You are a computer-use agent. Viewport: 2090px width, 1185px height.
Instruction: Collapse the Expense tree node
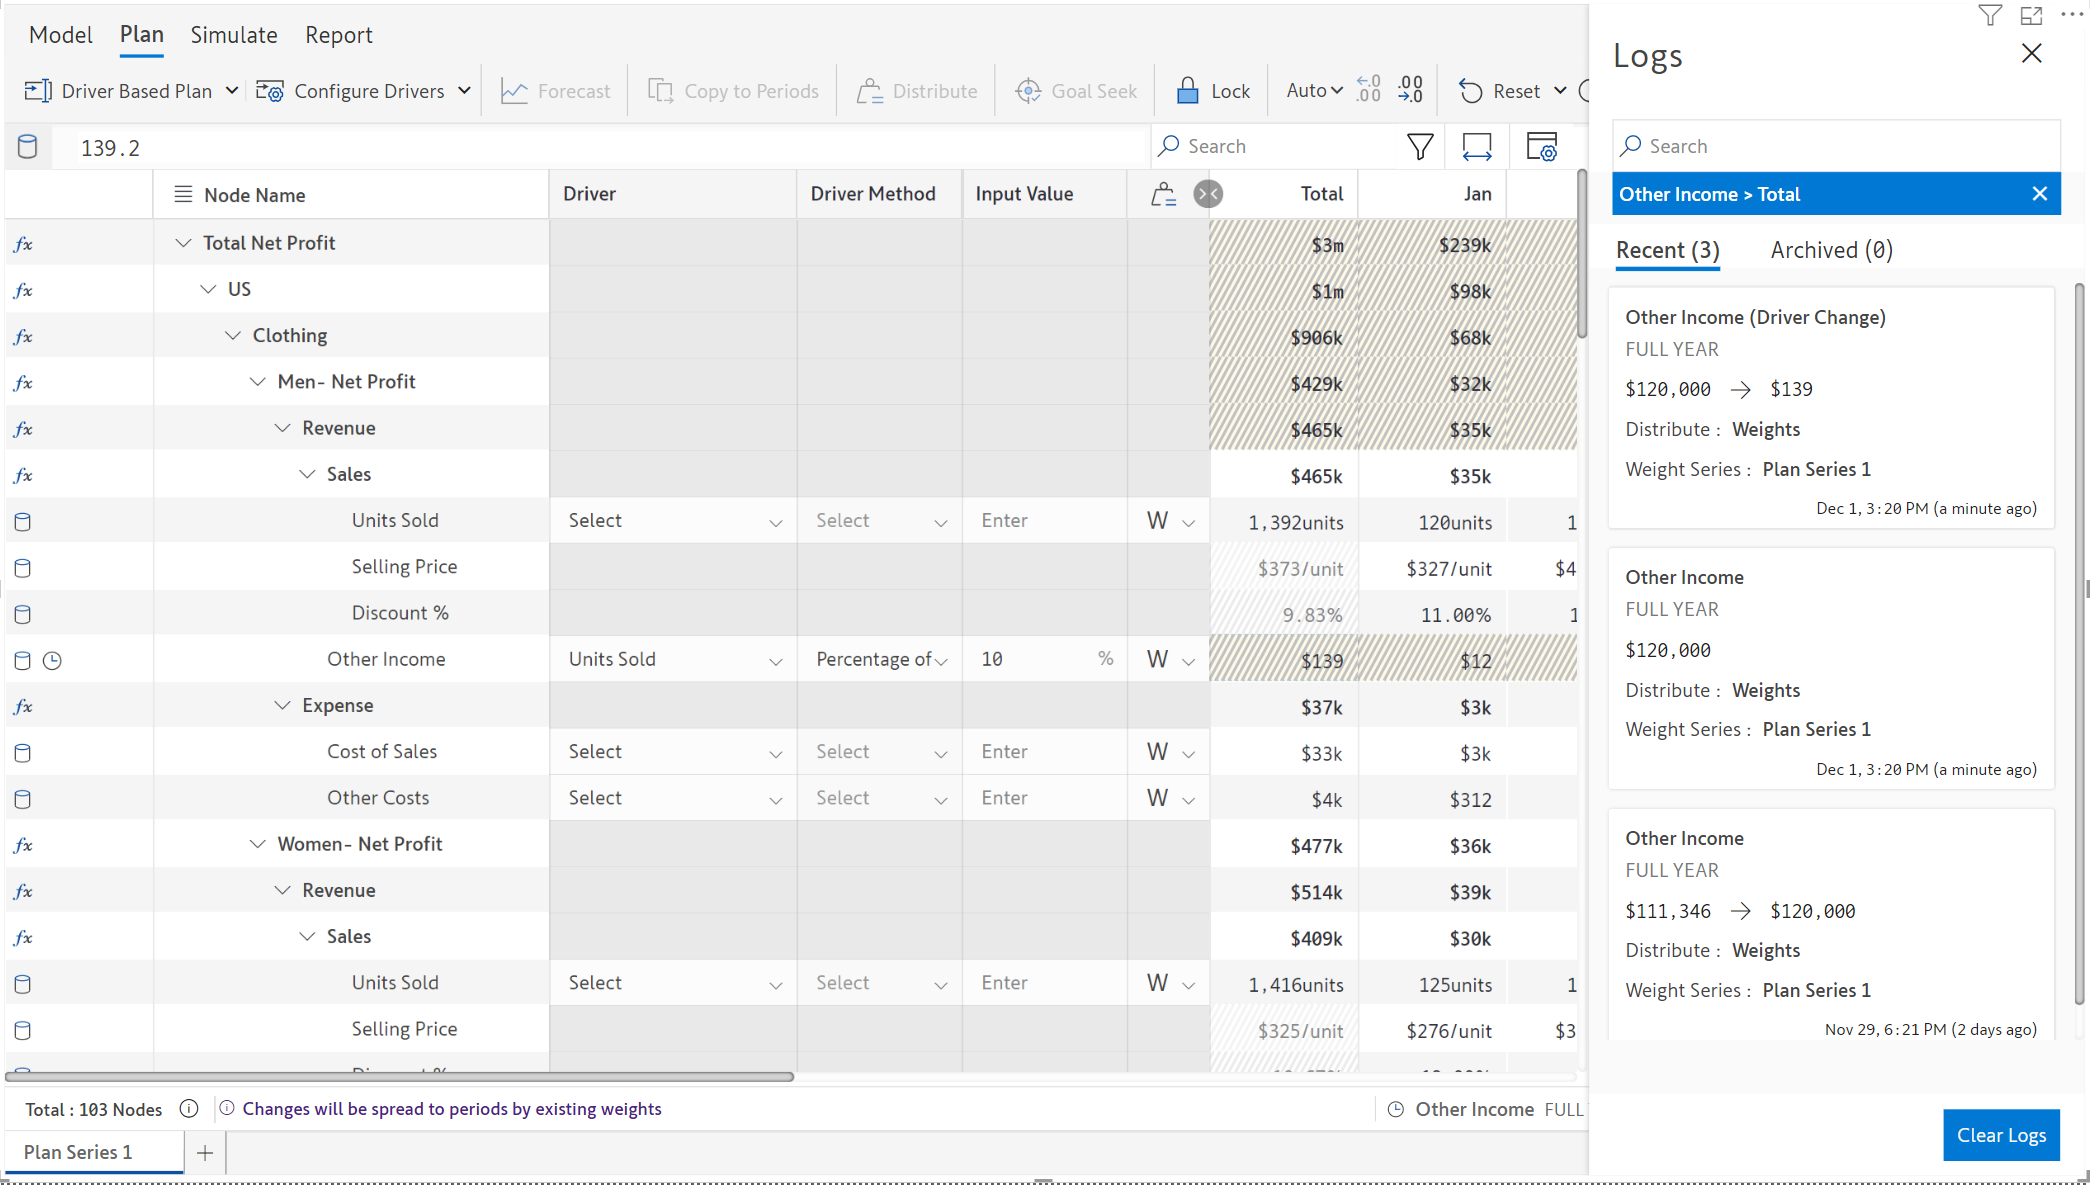(282, 706)
